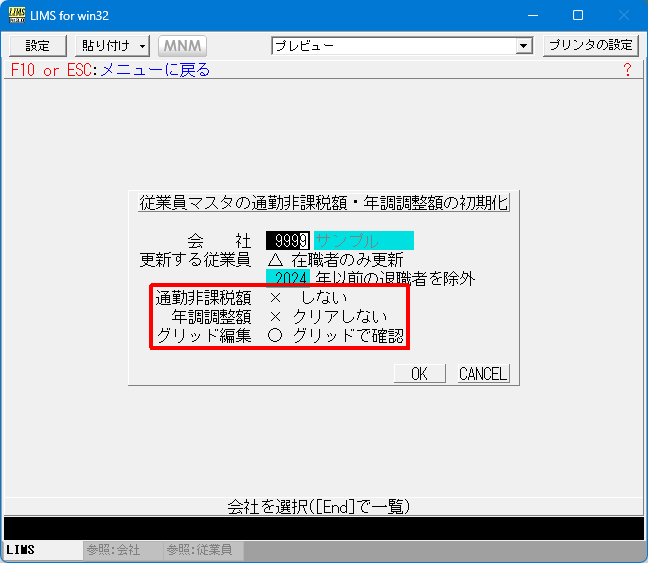This screenshot has width=648, height=563.
Task: Switch to the 参照:従業員 tab
Action: (x=199, y=551)
